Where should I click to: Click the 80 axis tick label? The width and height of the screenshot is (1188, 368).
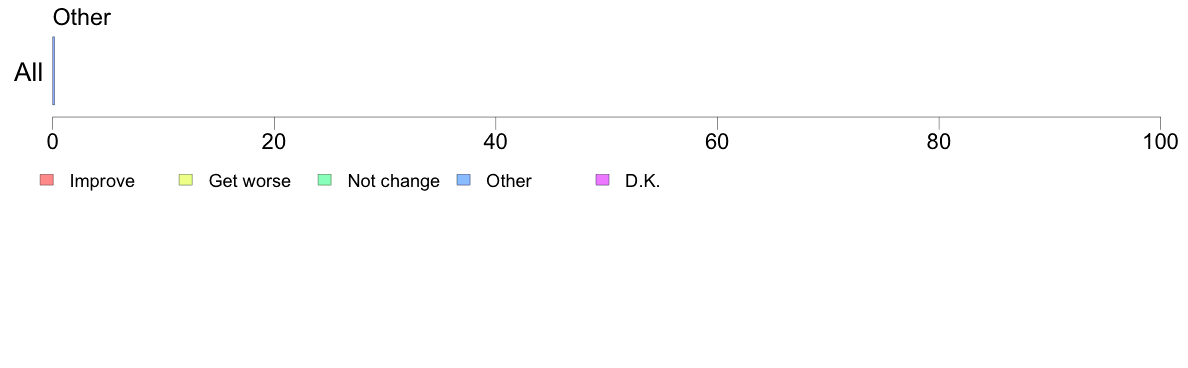click(x=939, y=142)
